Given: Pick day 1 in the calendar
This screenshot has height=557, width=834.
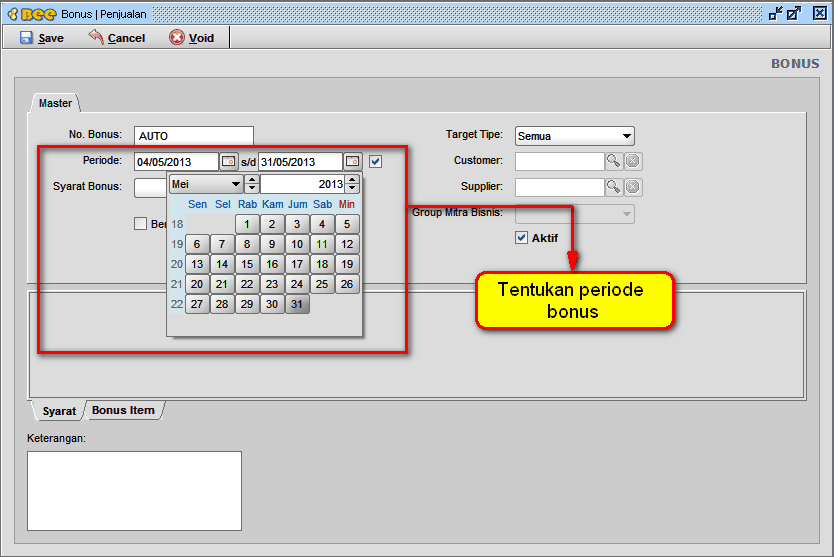Looking at the screenshot, I should [x=247, y=224].
